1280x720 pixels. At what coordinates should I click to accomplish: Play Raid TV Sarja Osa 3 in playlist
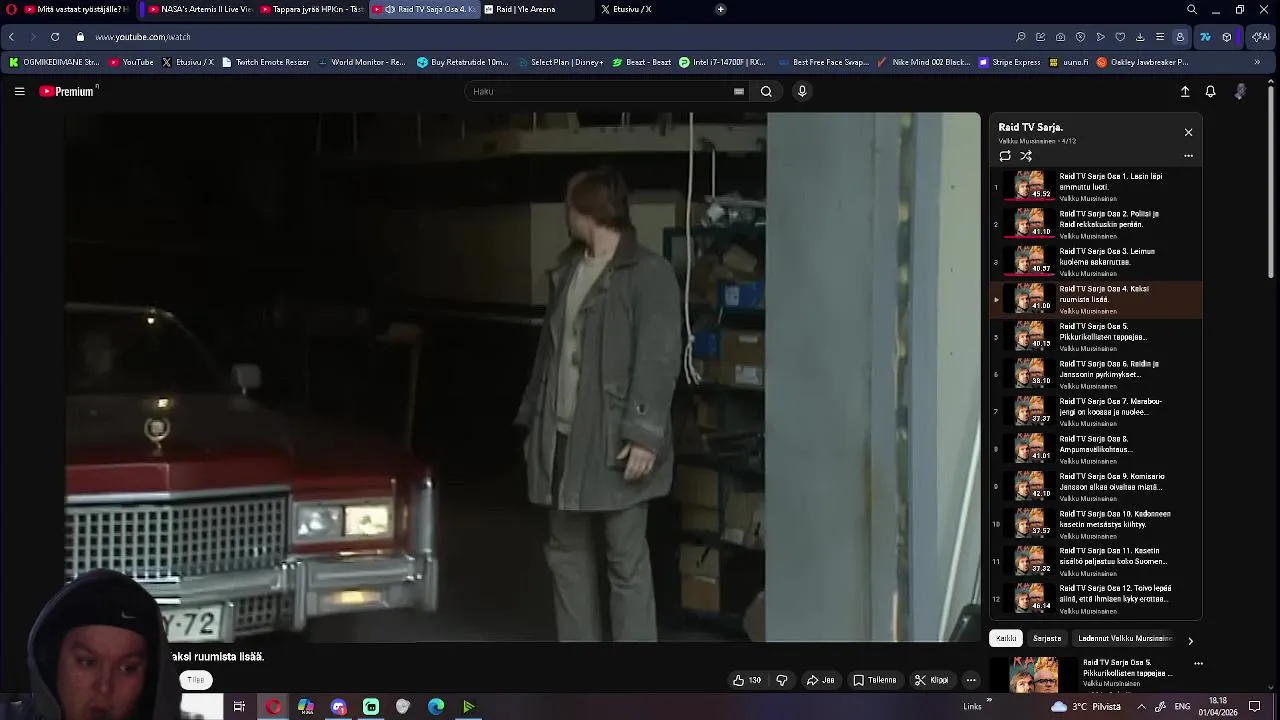(1096, 261)
